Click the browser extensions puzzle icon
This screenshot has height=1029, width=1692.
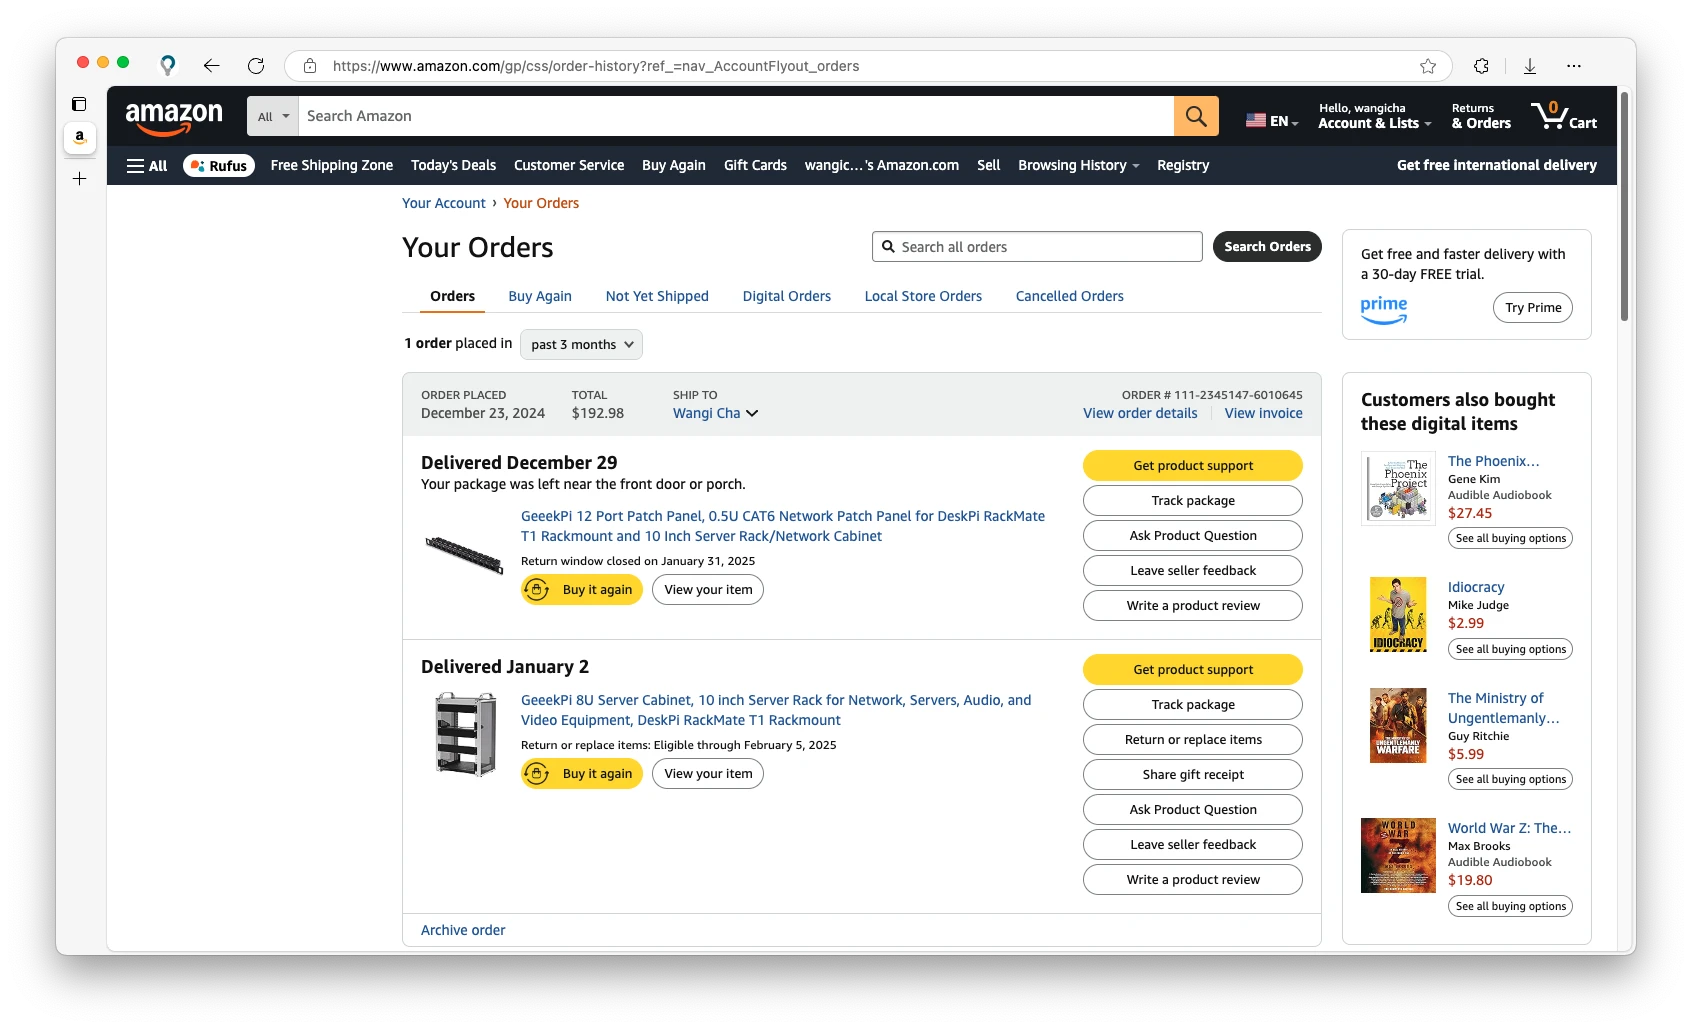[1481, 66]
